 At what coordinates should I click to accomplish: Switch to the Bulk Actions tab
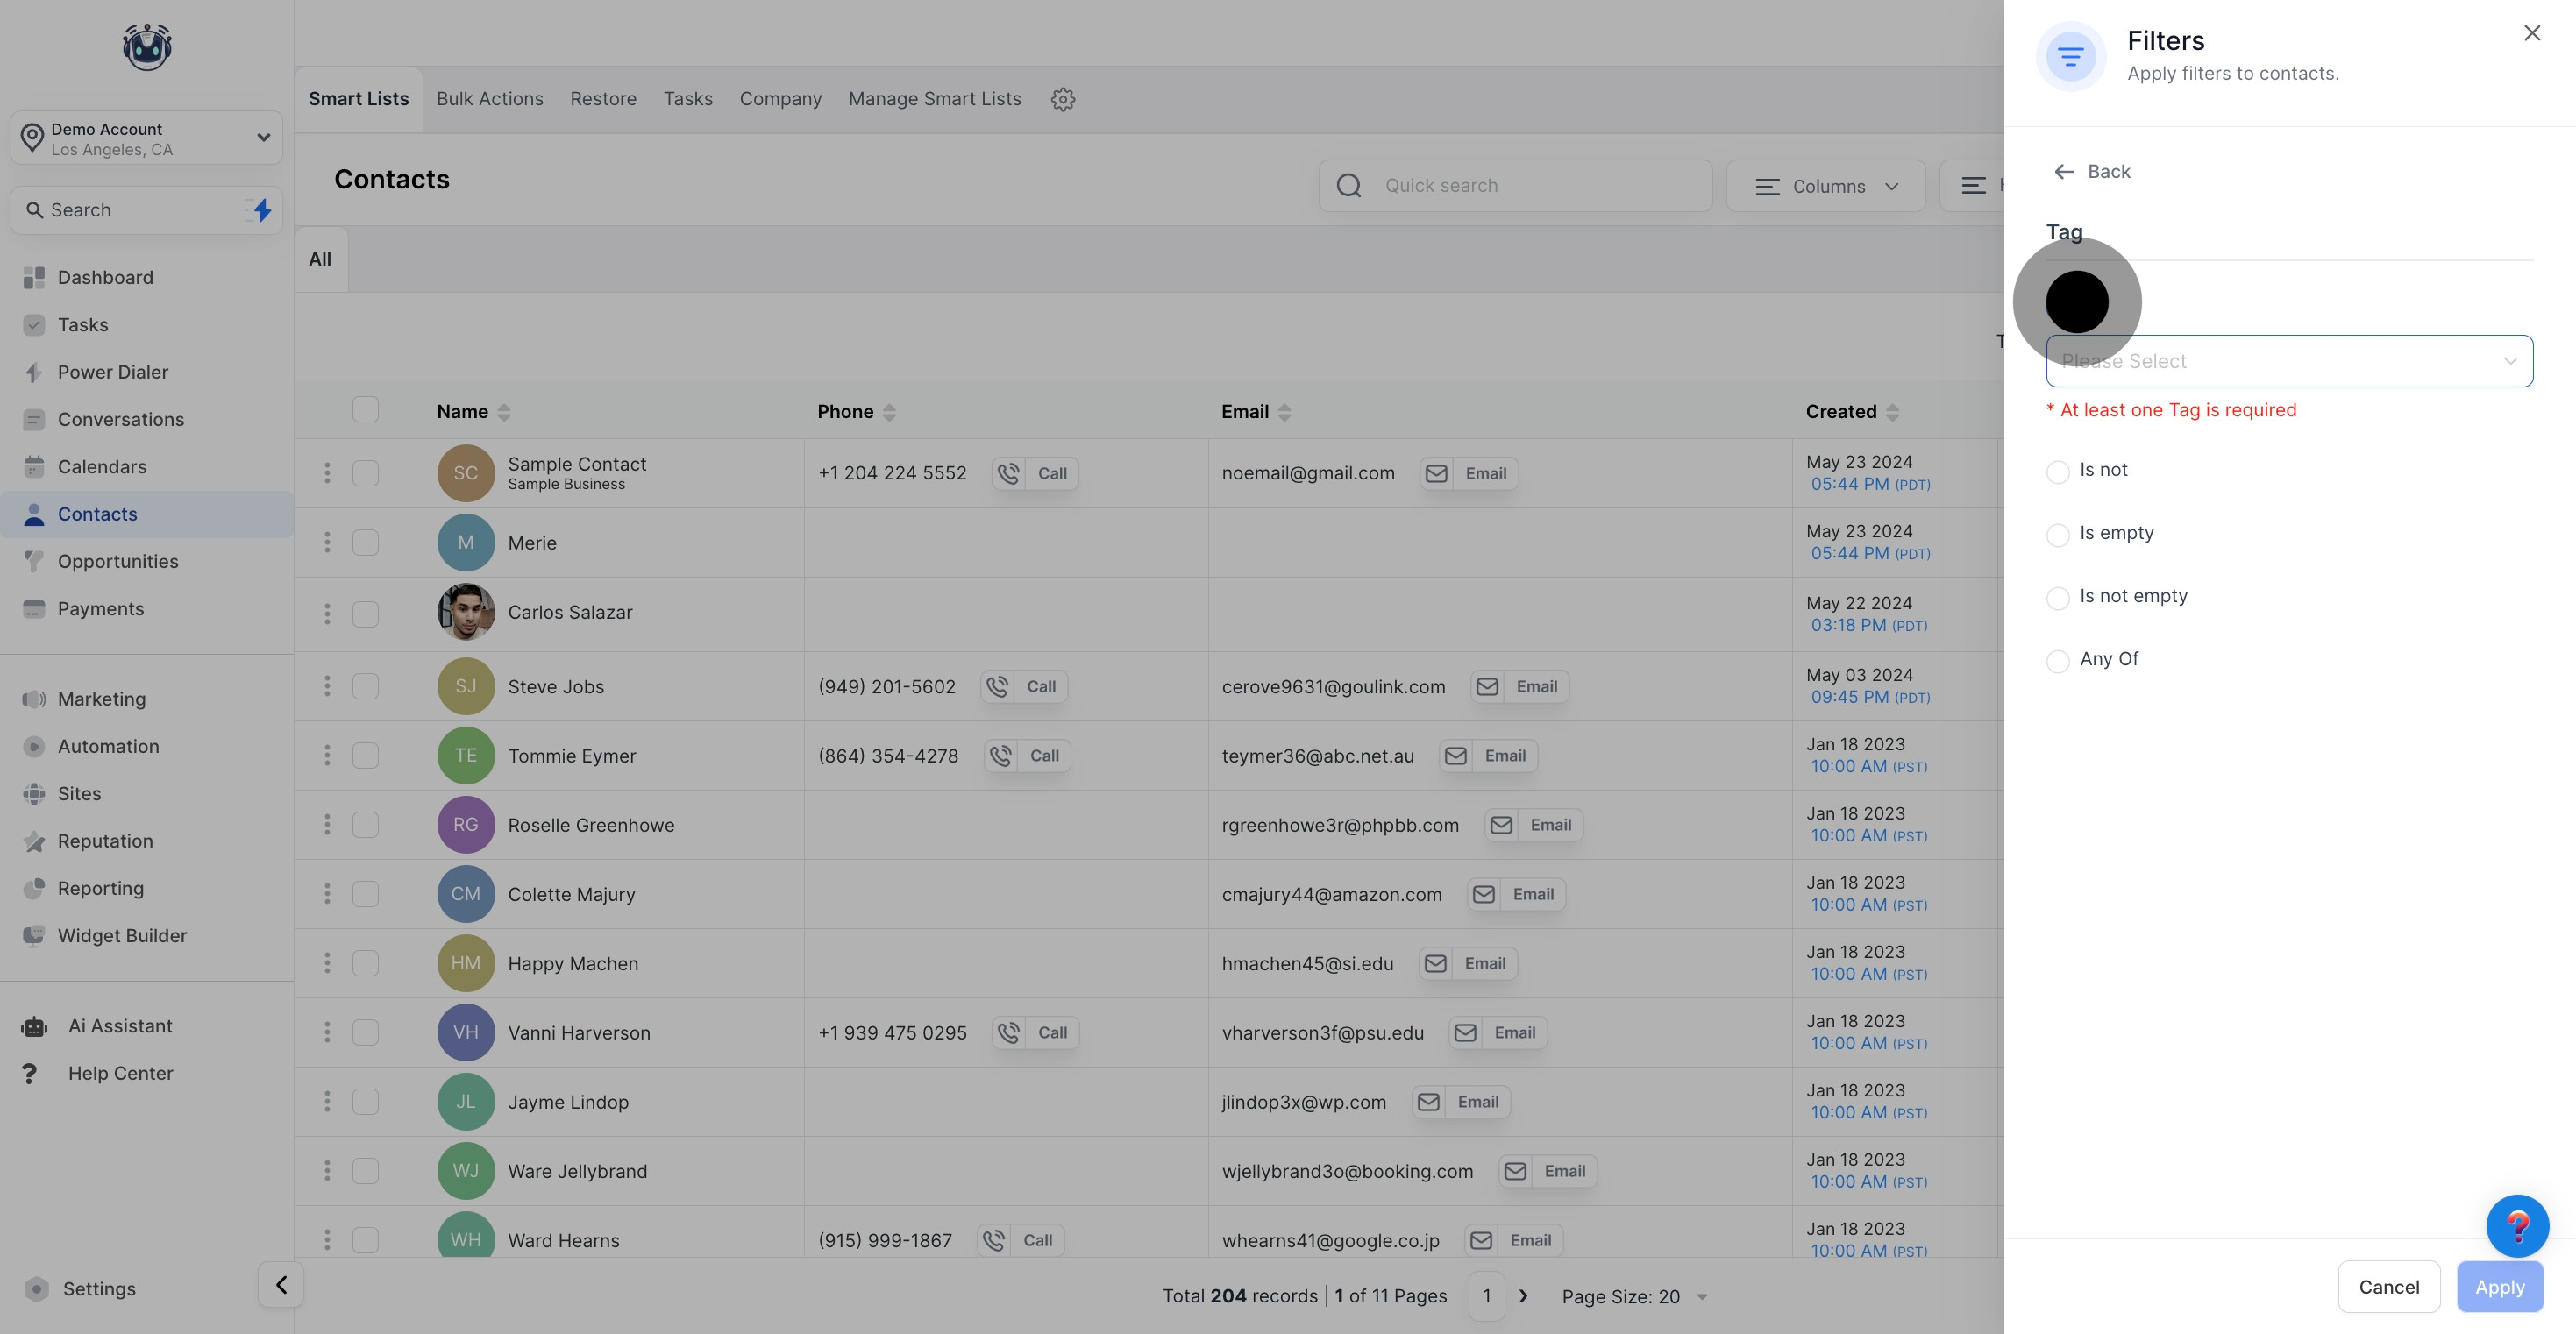pos(489,99)
